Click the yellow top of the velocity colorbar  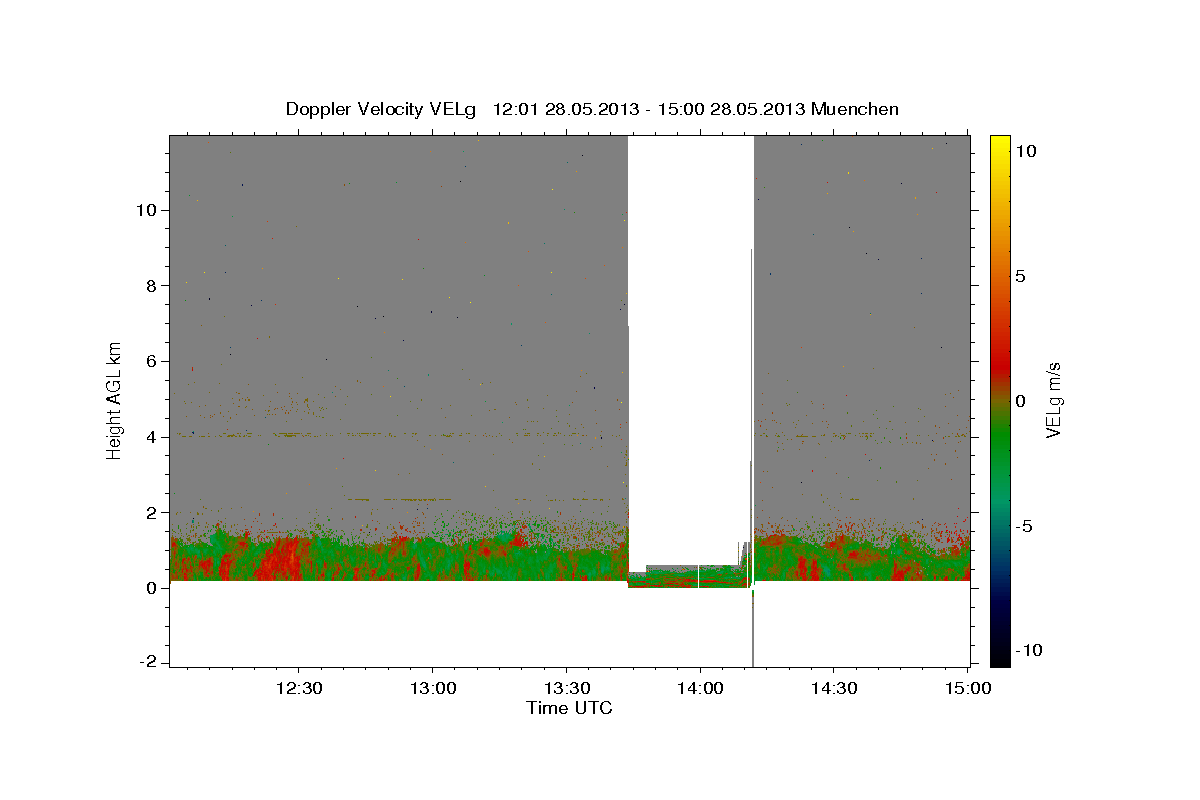pos(1000,145)
